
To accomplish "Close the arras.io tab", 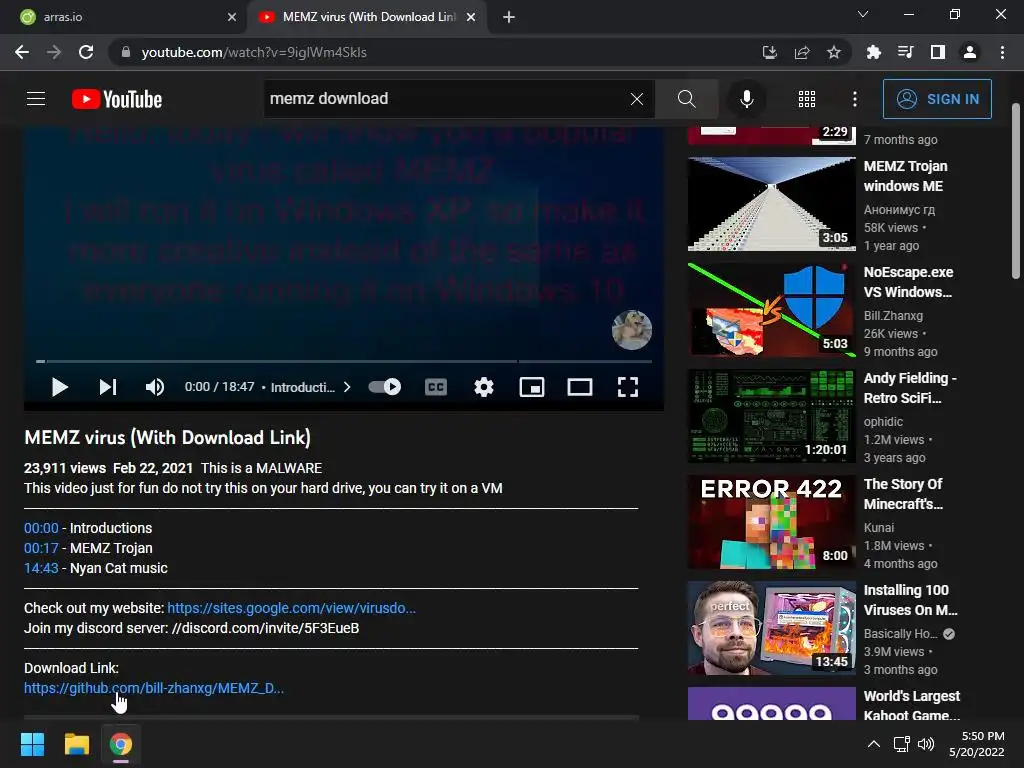I will (x=232, y=17).
